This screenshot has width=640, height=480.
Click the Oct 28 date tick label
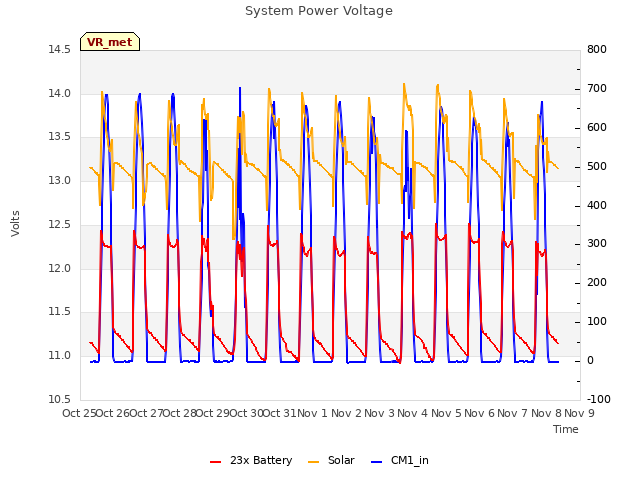pyautogui.click(x=180, y=413)
